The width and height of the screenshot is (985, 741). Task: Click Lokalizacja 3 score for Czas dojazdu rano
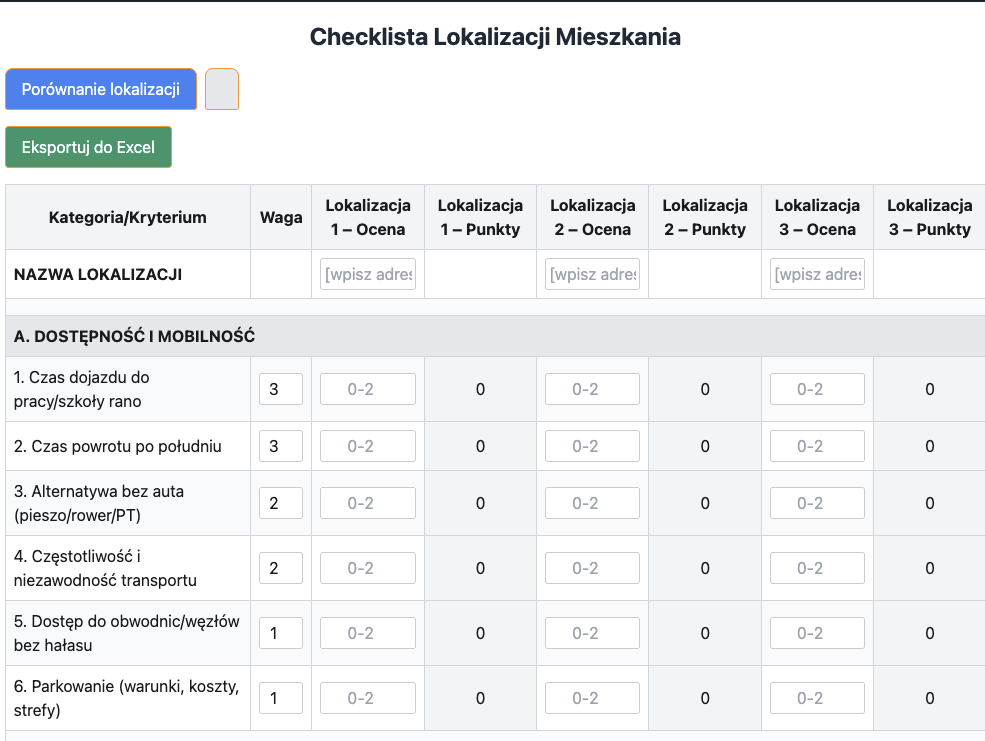817,389
